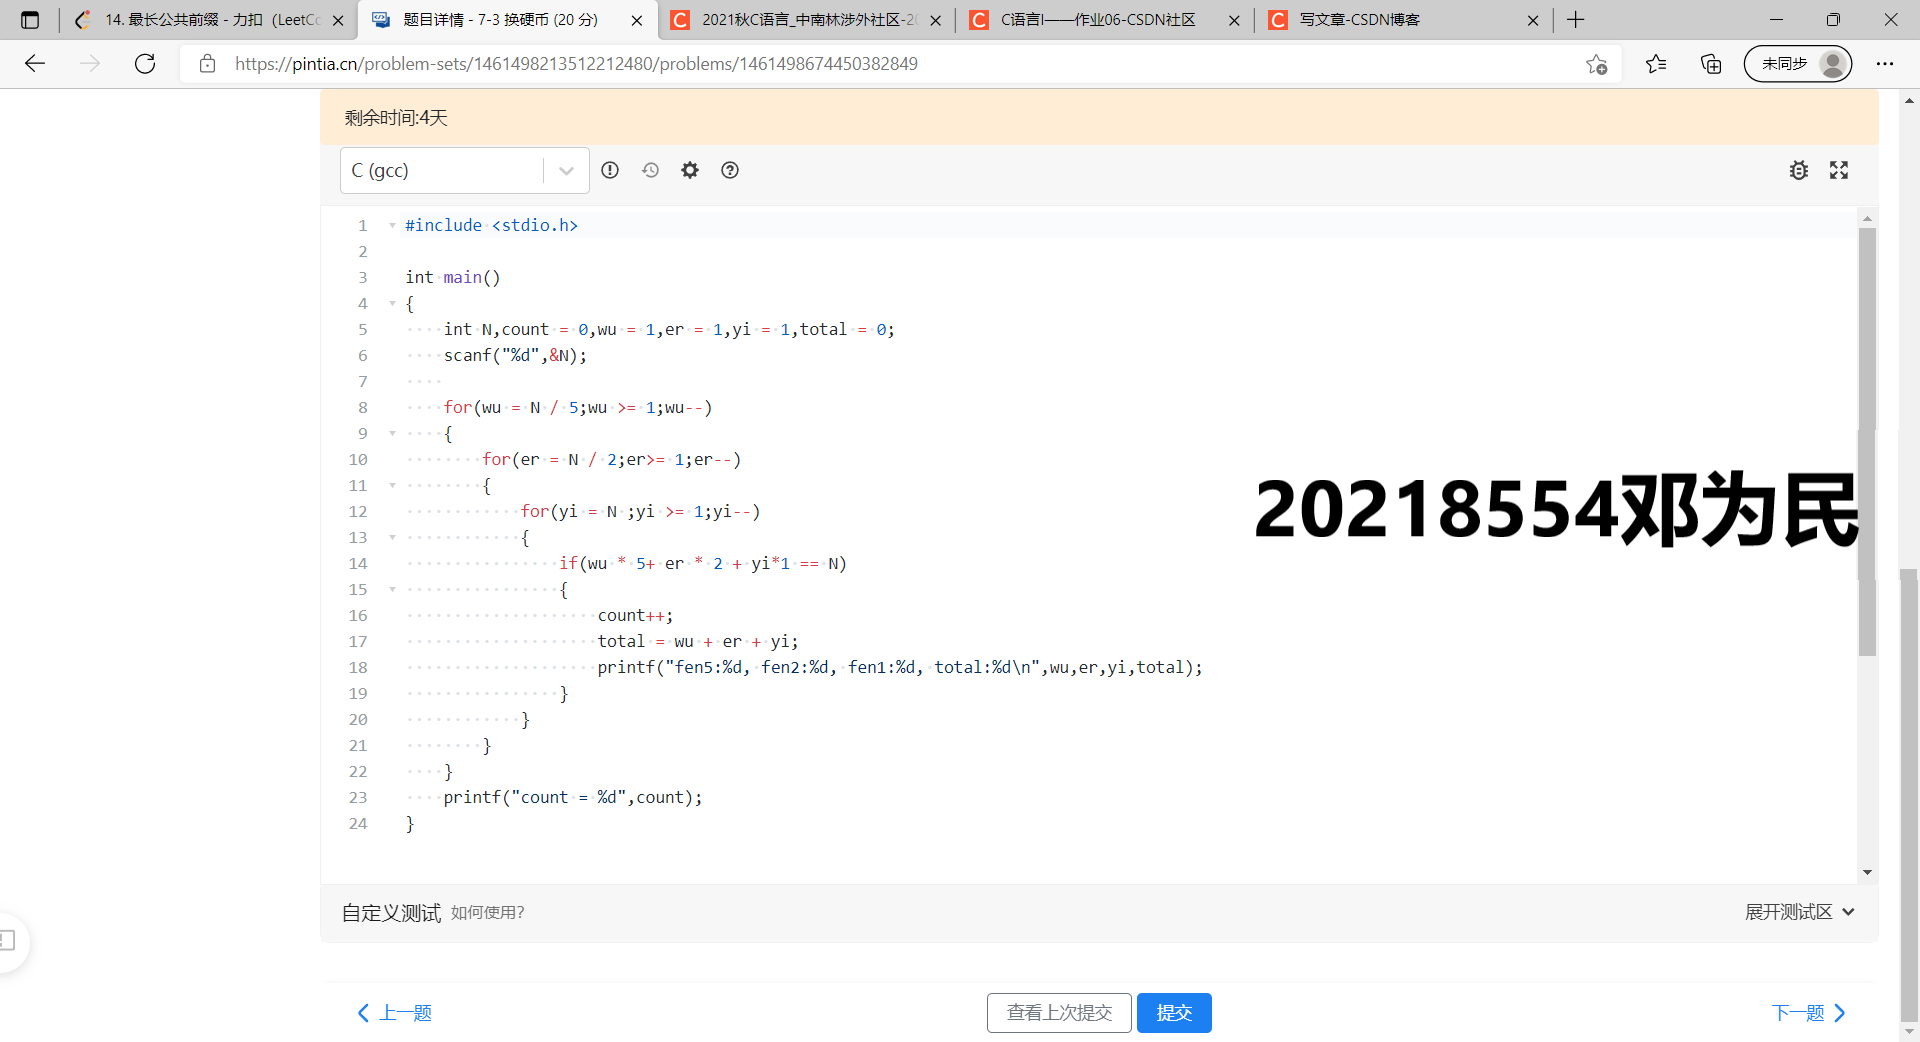Switch to the 2021秋C语言 CSDN tab

[x=808, y=20]
